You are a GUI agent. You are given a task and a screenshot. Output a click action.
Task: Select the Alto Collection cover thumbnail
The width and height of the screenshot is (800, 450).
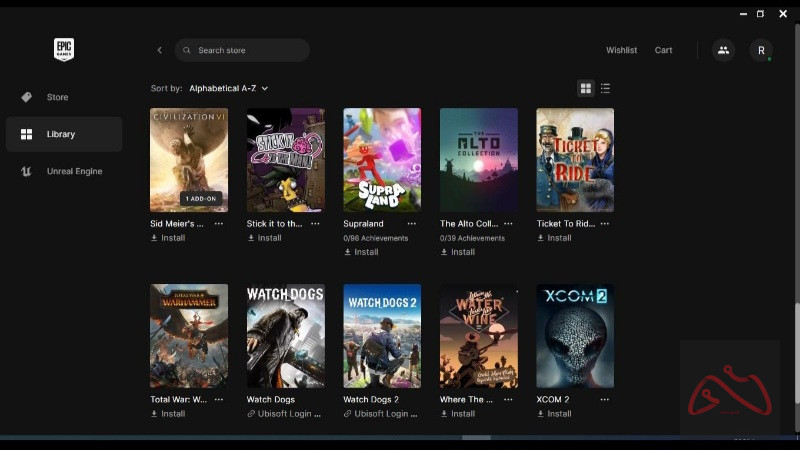point(479,160)
